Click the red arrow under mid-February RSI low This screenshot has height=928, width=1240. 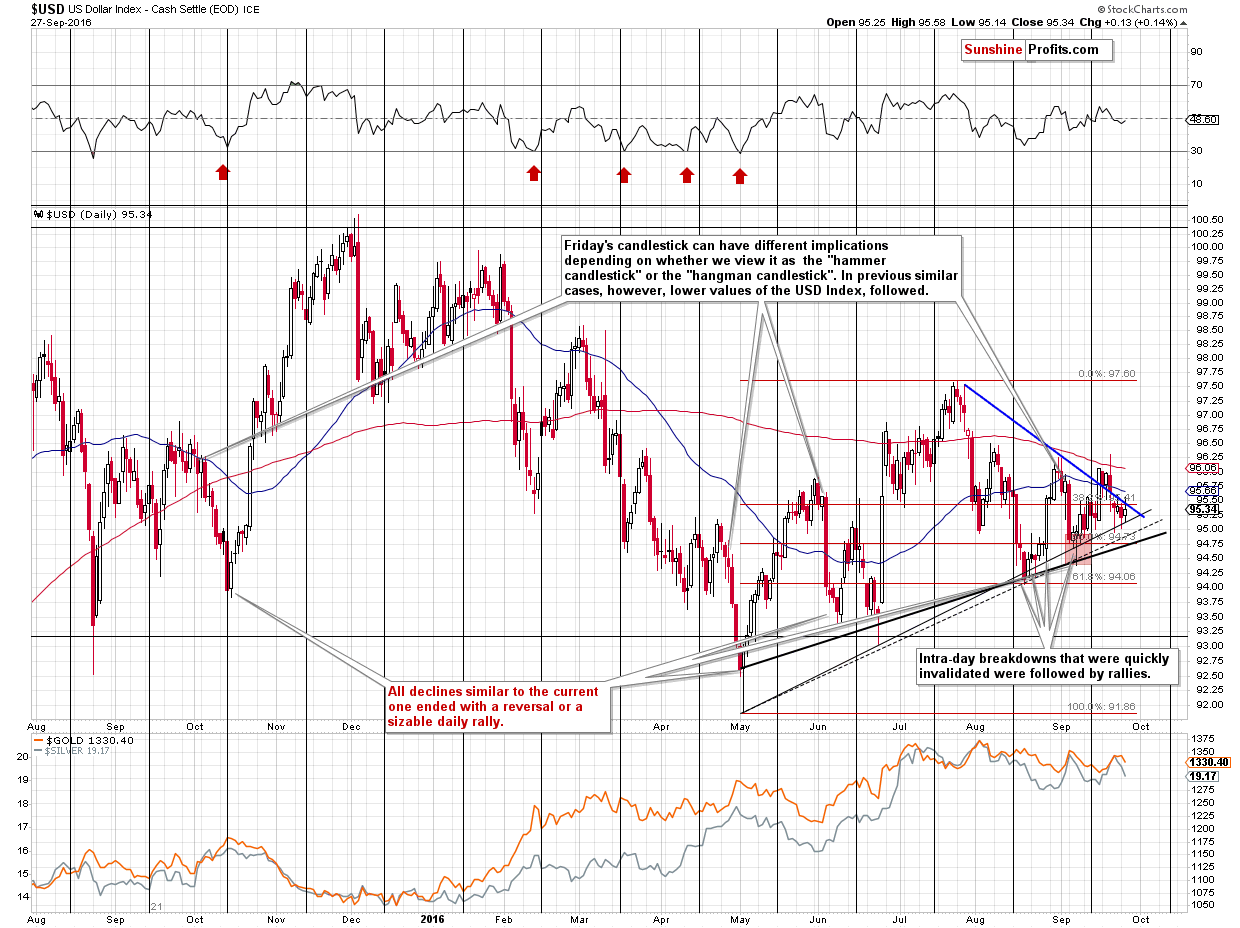pos(534,173)
